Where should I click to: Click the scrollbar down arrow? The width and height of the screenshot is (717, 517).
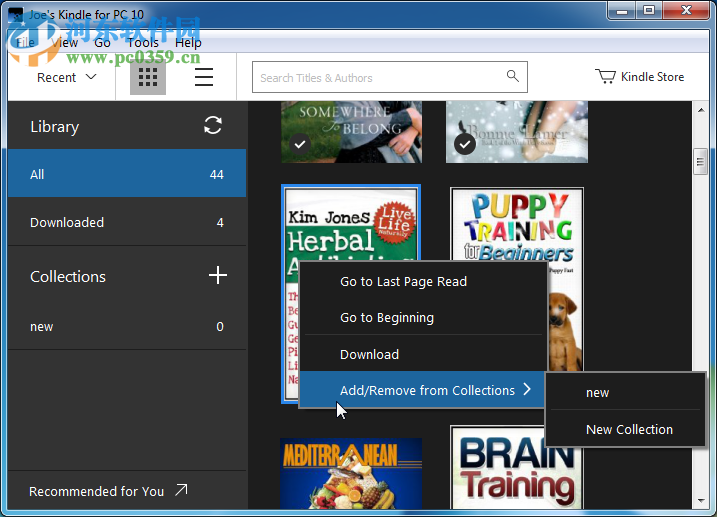pyautogui.click(x=701, y=501)
